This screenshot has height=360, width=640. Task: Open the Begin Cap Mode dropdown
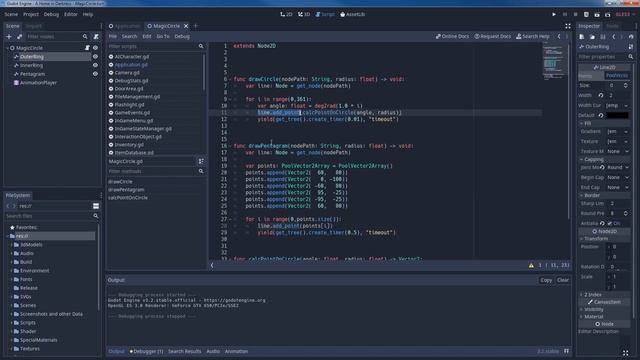(x=617, y=178)
